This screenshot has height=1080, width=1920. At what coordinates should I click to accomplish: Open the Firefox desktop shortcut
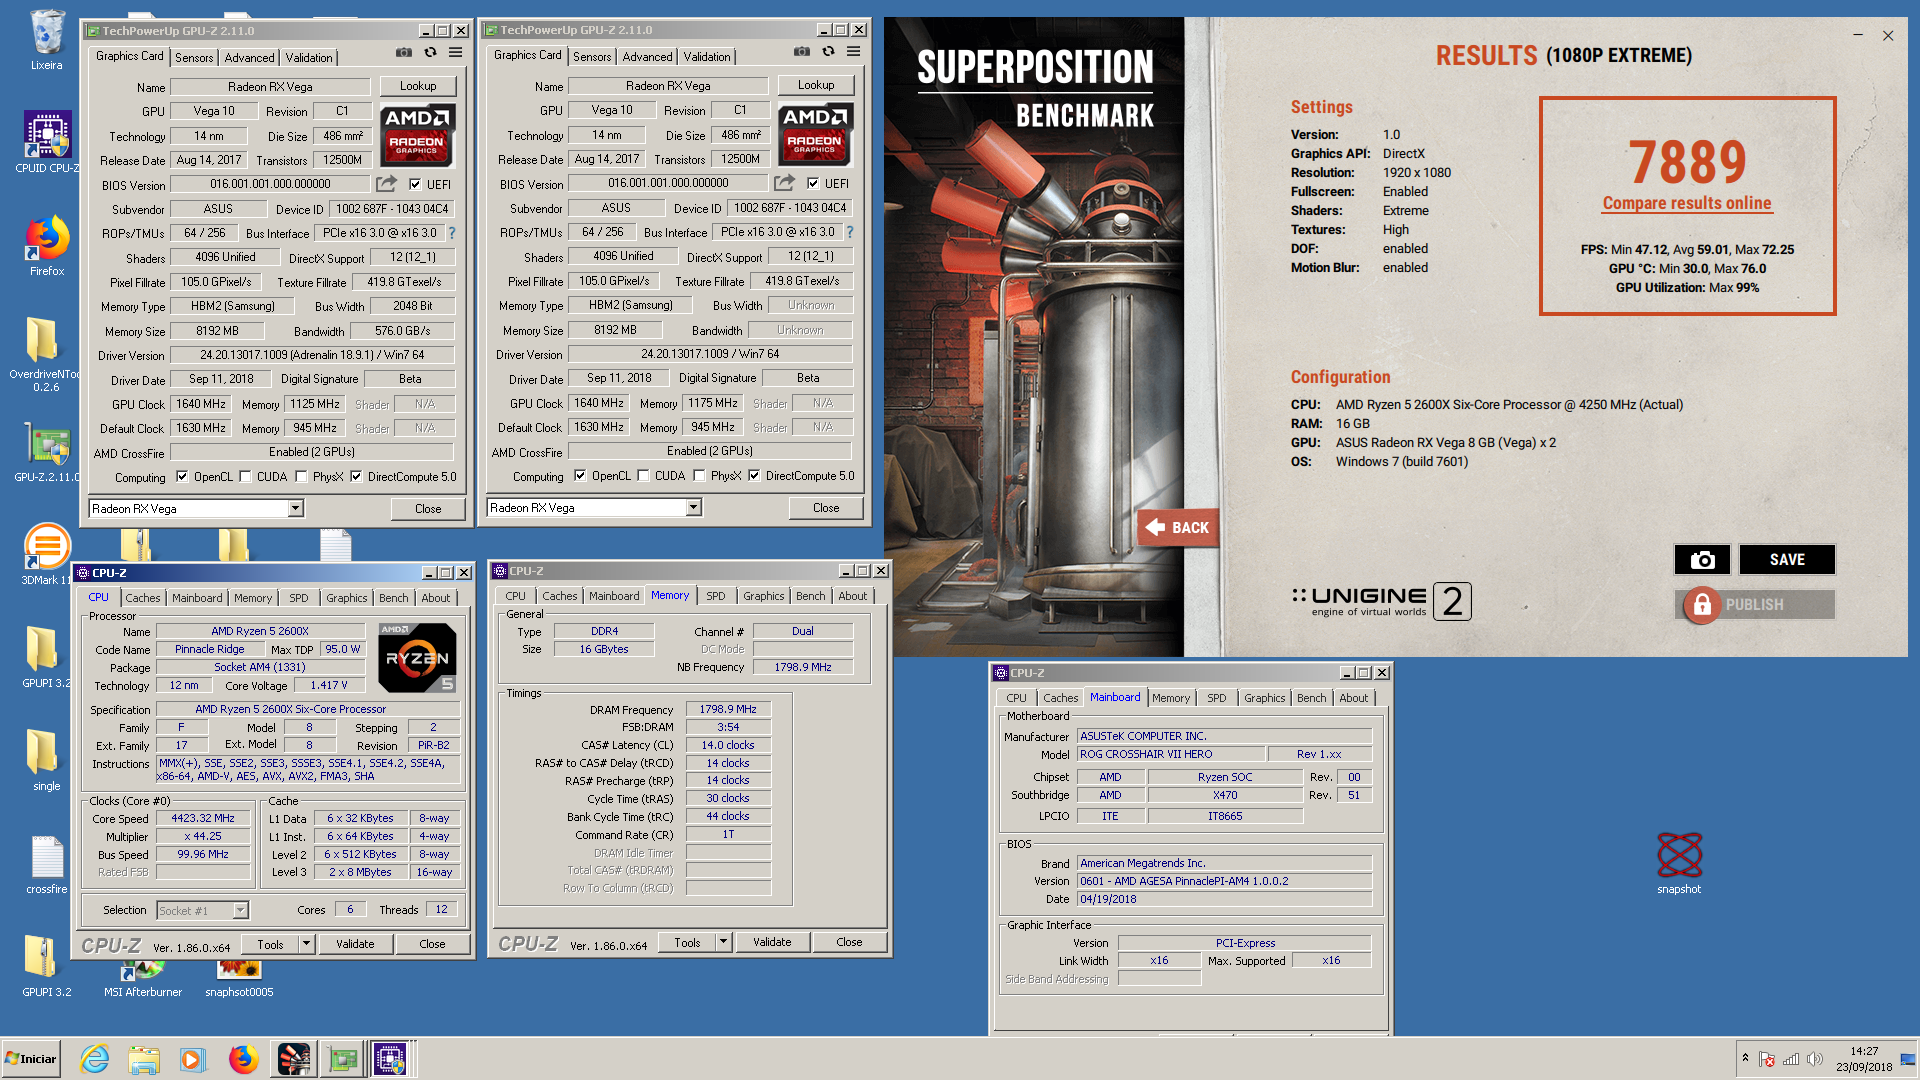click(47, 246)
